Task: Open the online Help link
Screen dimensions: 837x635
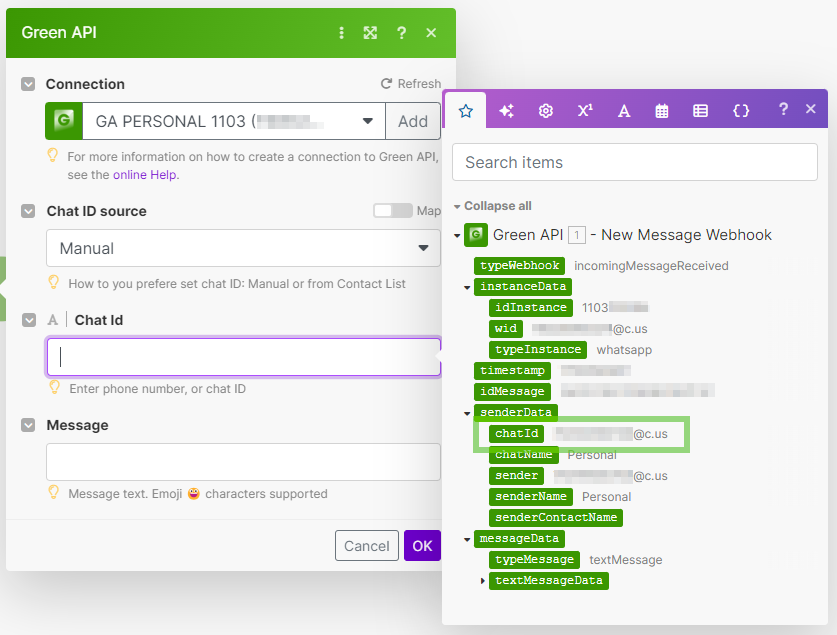Action: click(x=145, y=174)
